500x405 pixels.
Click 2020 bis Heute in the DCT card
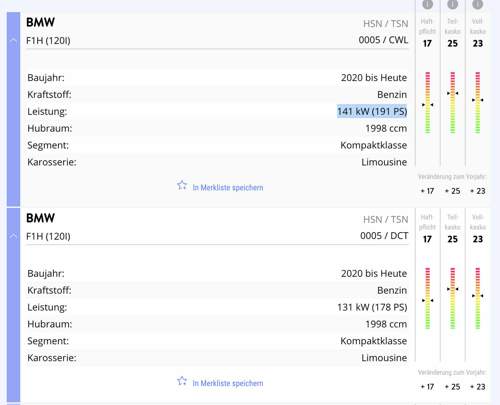[374, 273]
